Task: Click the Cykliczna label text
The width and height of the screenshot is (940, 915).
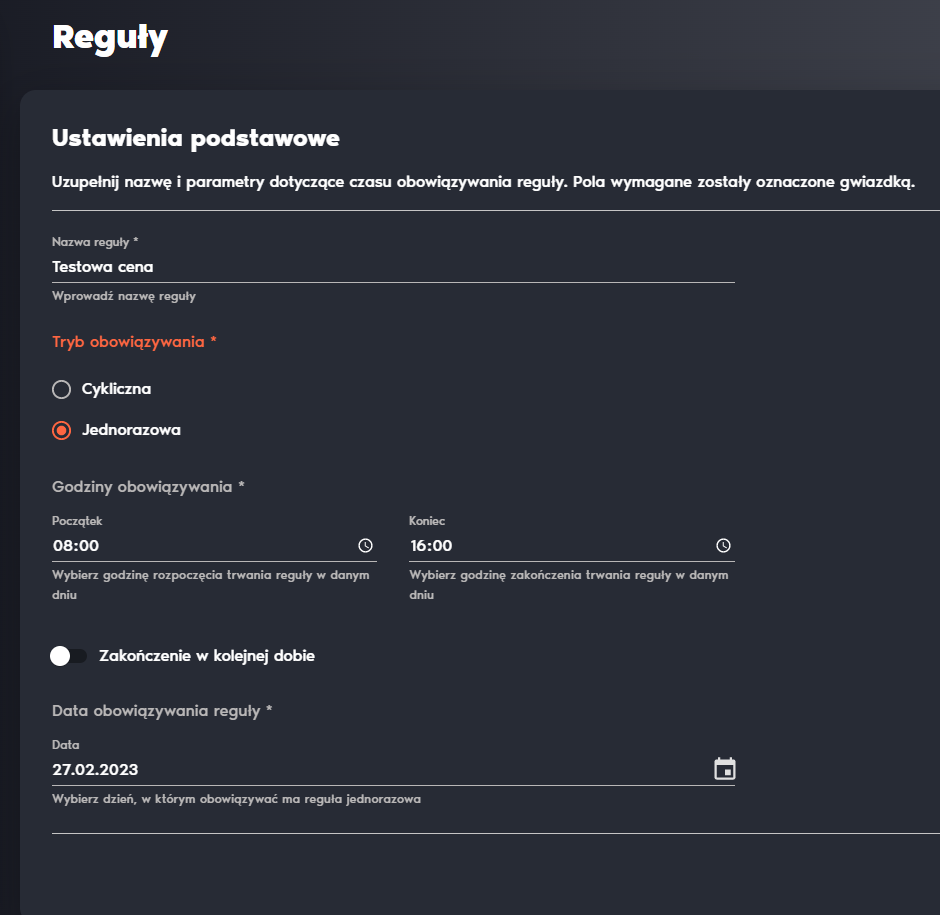Action: click(x=116, y=389)
